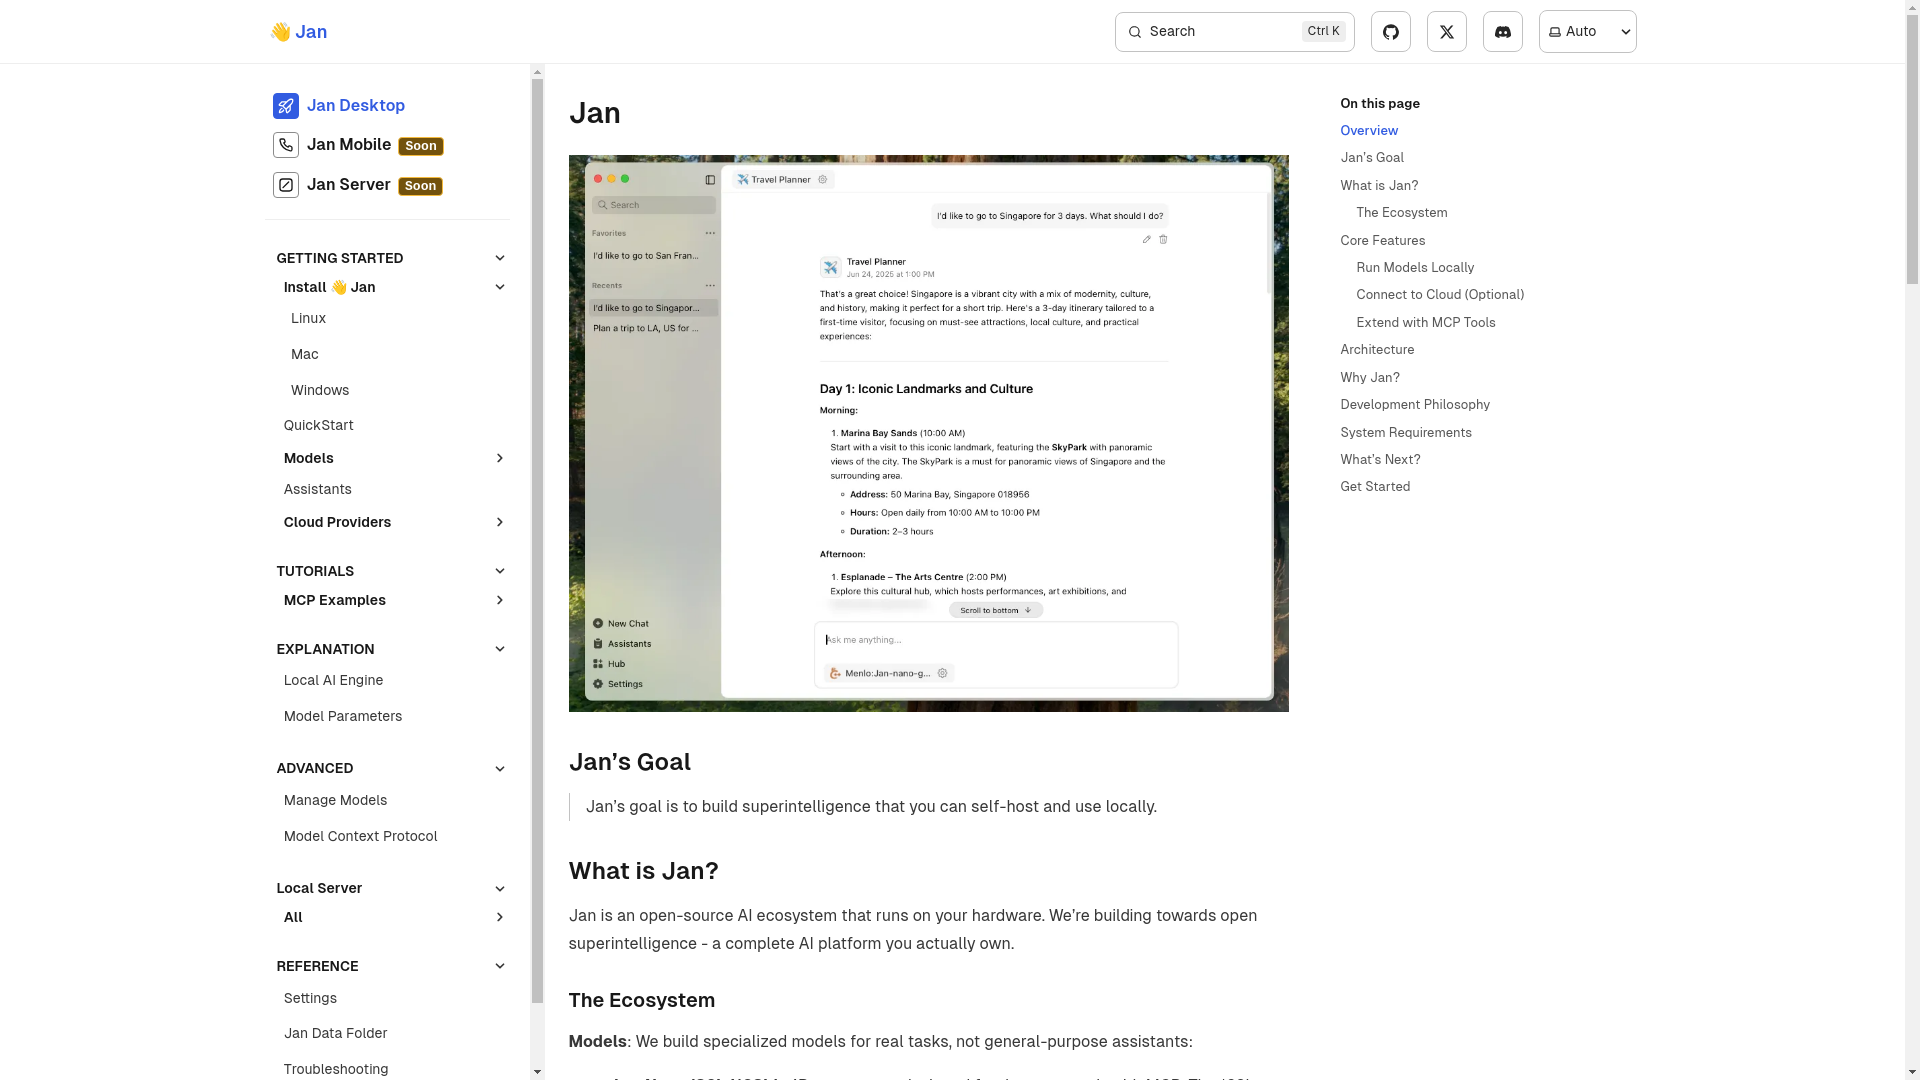This screenshot has height=1080, width=1920.
Task: Open the Mac install page
Action: coord(304,354)
